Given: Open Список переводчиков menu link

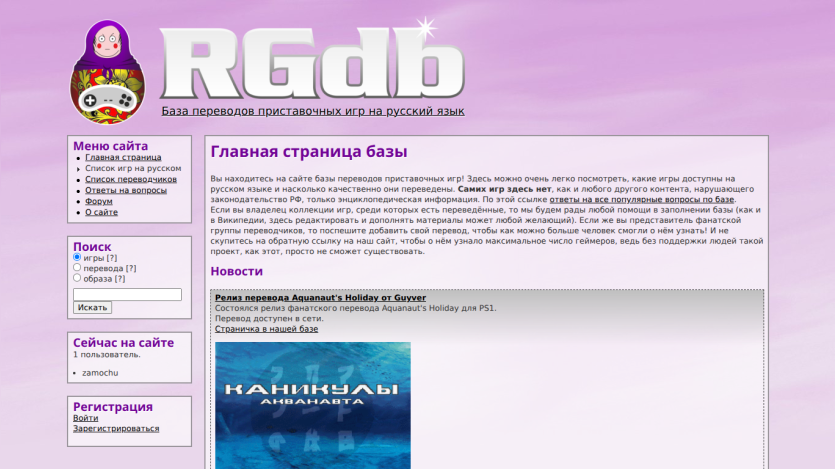Looking at the screenshot, I should coord(131,179).
